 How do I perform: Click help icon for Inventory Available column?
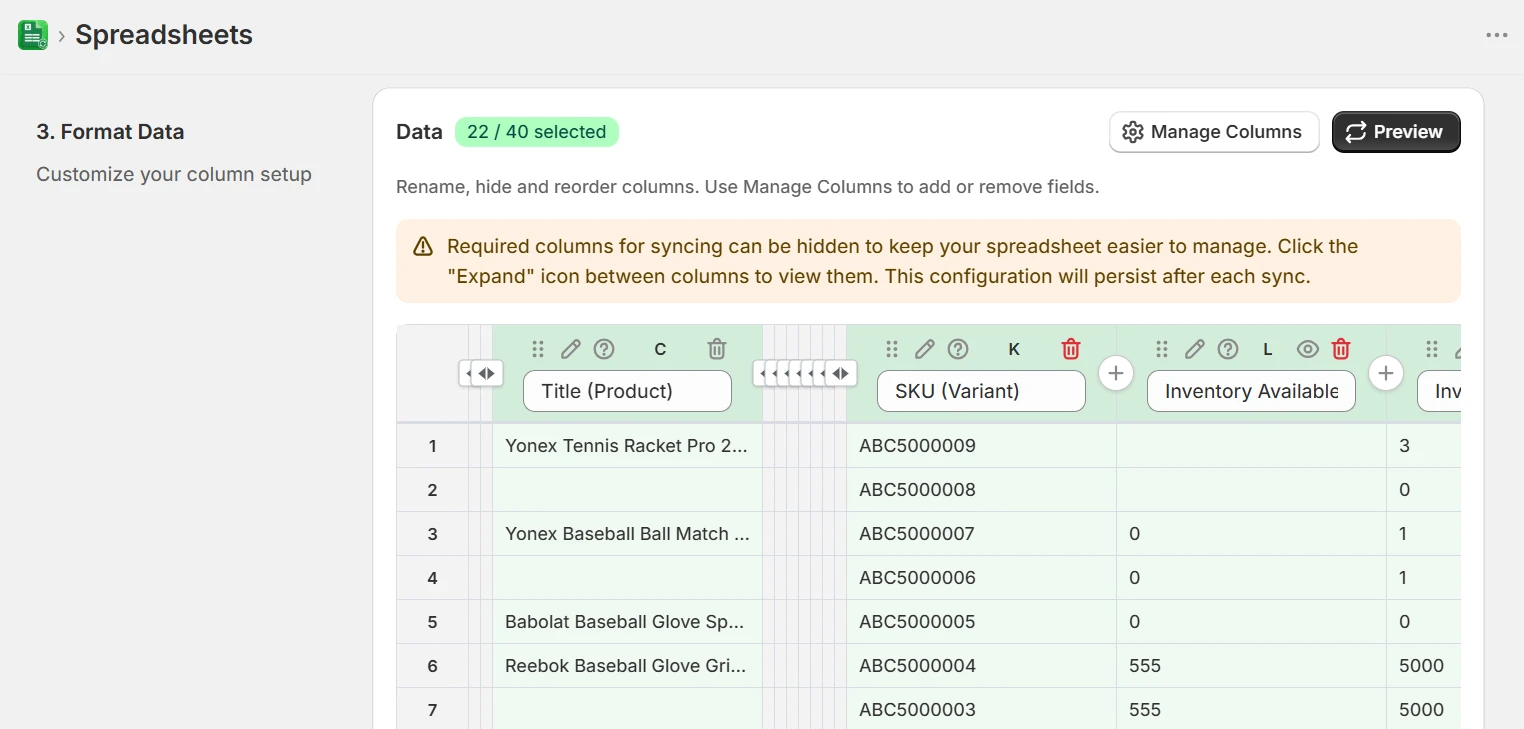click(1228, 349)
